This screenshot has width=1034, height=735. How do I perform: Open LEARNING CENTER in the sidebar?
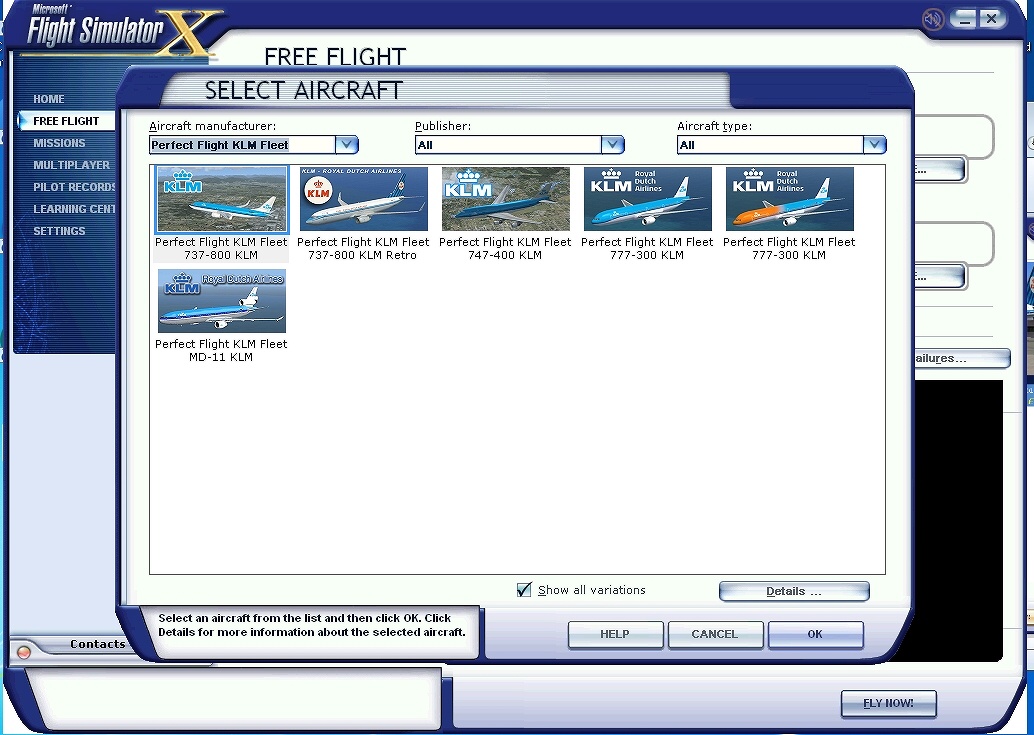(74, 209)
